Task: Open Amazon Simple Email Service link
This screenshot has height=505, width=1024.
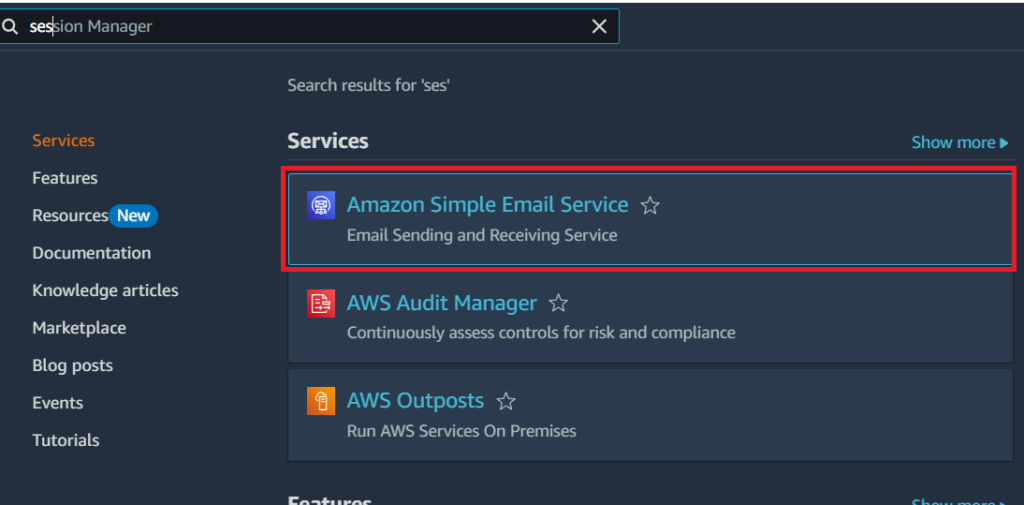Action: pyautogui.click(x=487, y=205)
